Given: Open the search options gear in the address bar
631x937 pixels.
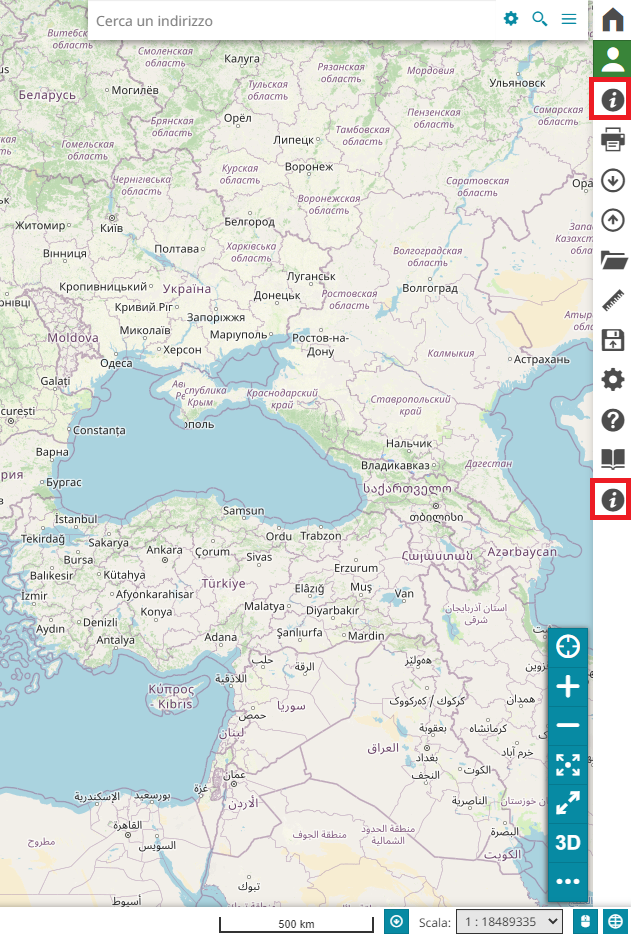Looking at the screenshot, I should click(511, 19).
